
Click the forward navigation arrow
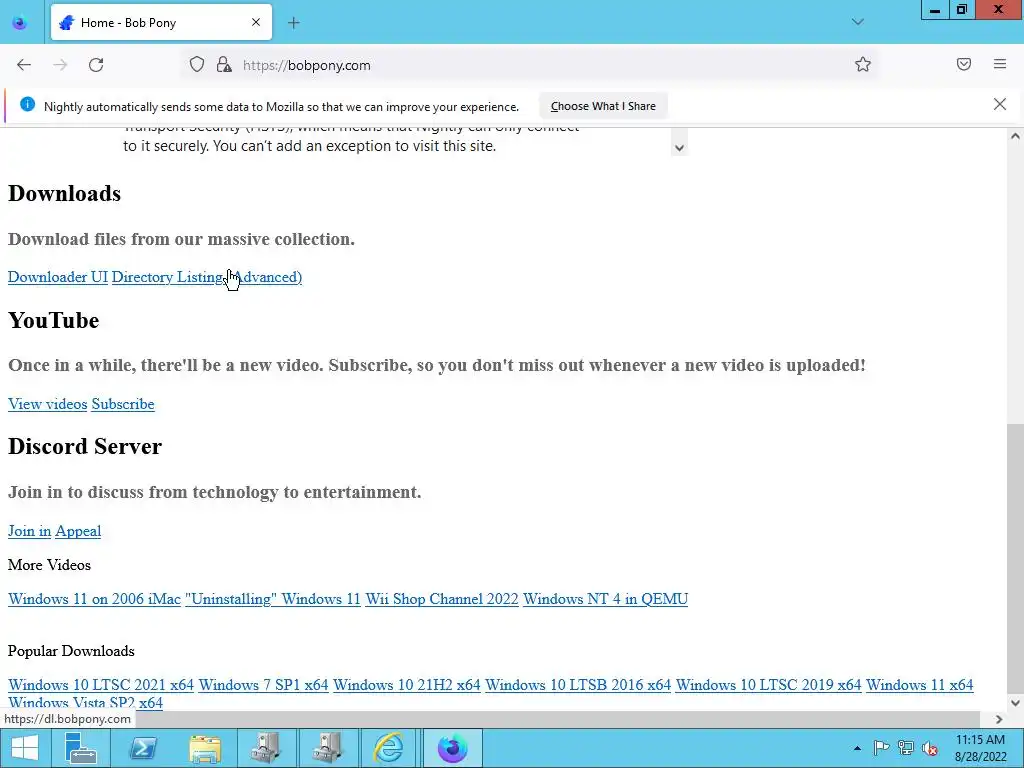point(60,65)
